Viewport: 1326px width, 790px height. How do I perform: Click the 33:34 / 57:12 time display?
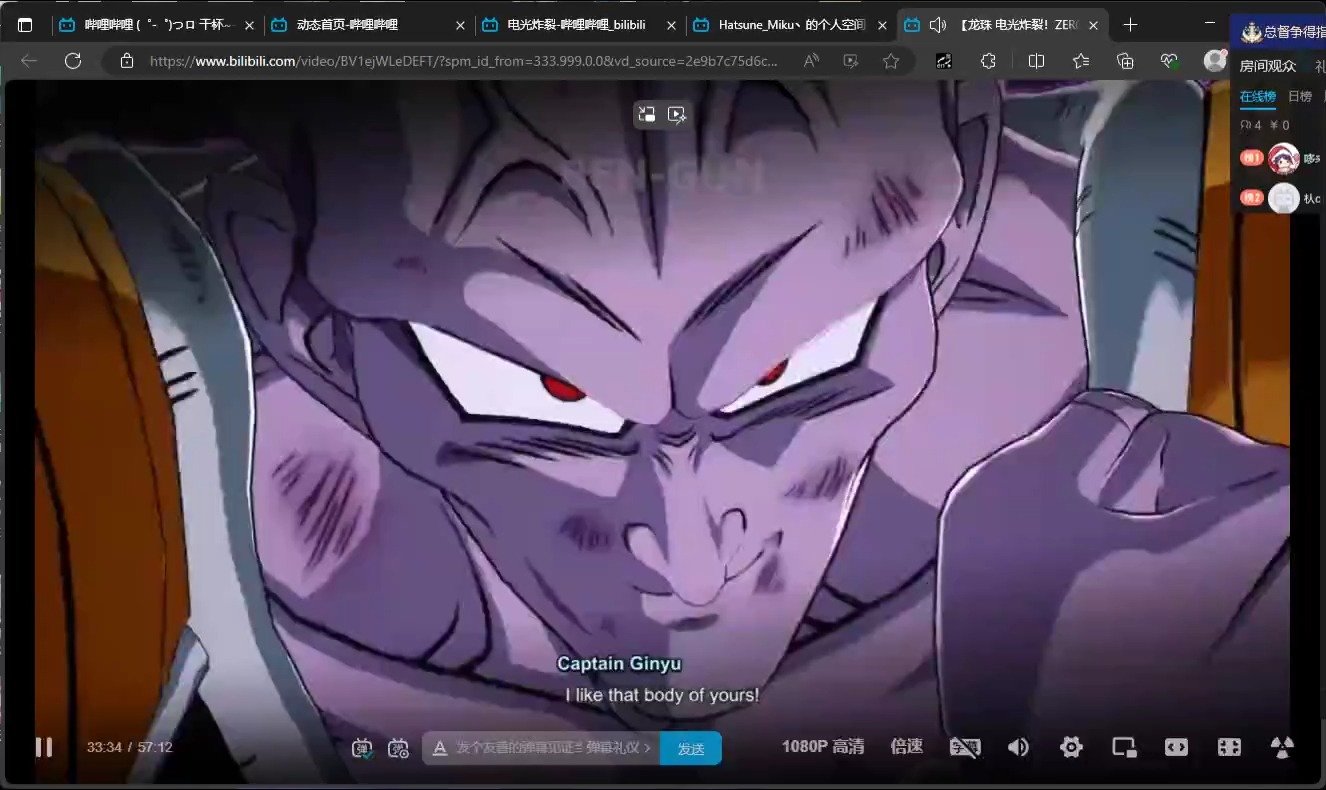[129, 747]
